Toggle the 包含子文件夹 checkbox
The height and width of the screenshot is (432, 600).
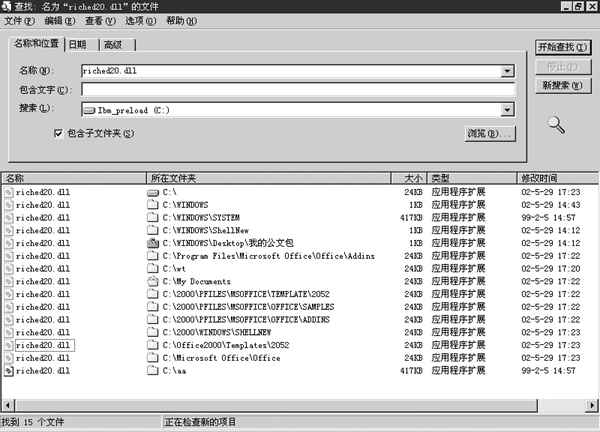click(x=58, y=133)
